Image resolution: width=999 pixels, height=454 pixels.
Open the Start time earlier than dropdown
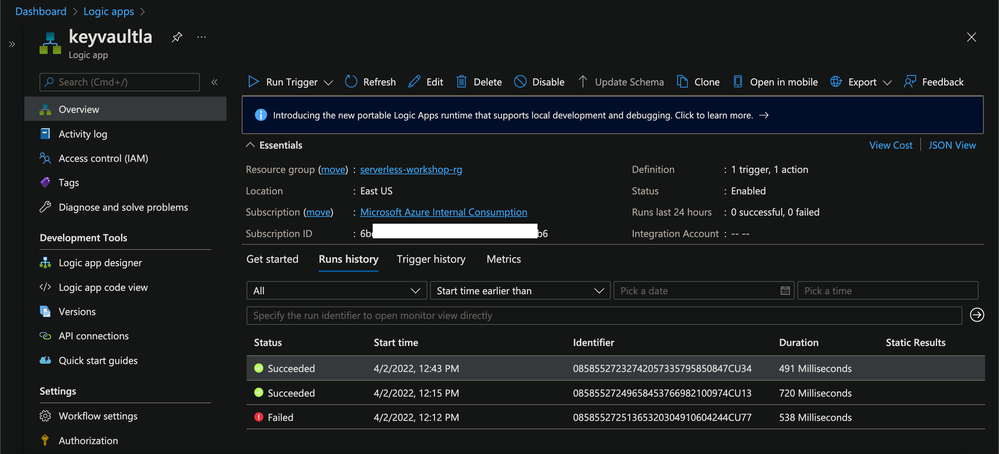(521, 290)
